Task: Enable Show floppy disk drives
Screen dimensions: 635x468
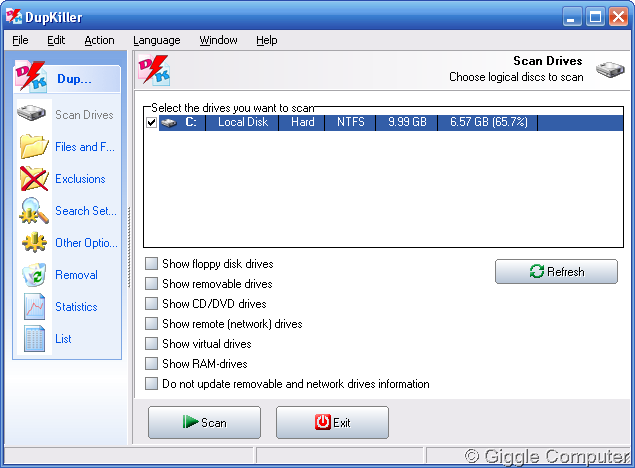Action: click(x=151, y=264)
